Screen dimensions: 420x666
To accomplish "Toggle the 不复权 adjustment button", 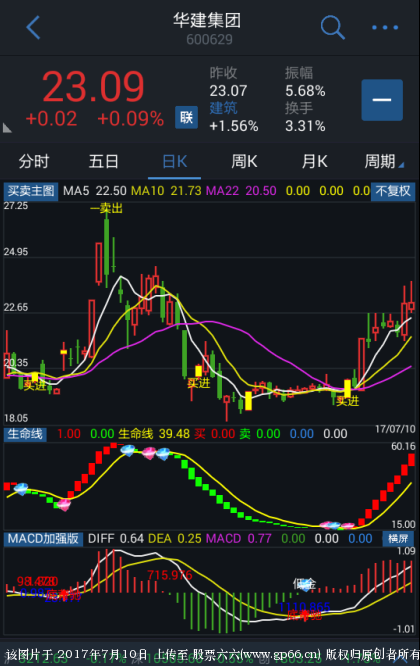I will (393, 191).
